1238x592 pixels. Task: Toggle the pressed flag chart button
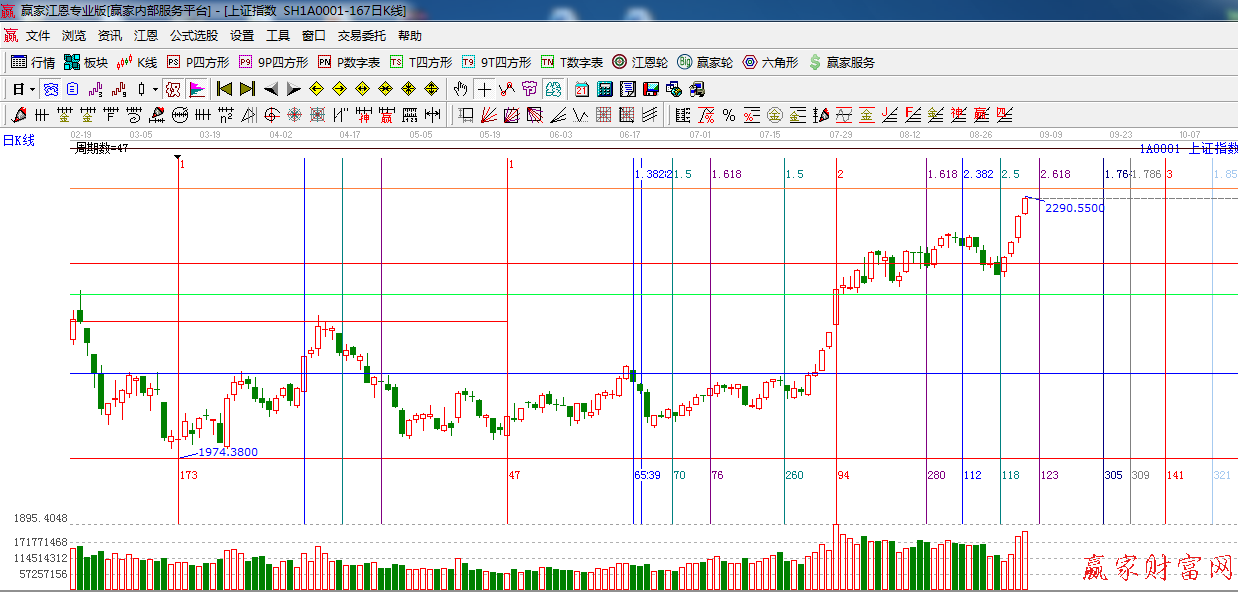(197, 89)
